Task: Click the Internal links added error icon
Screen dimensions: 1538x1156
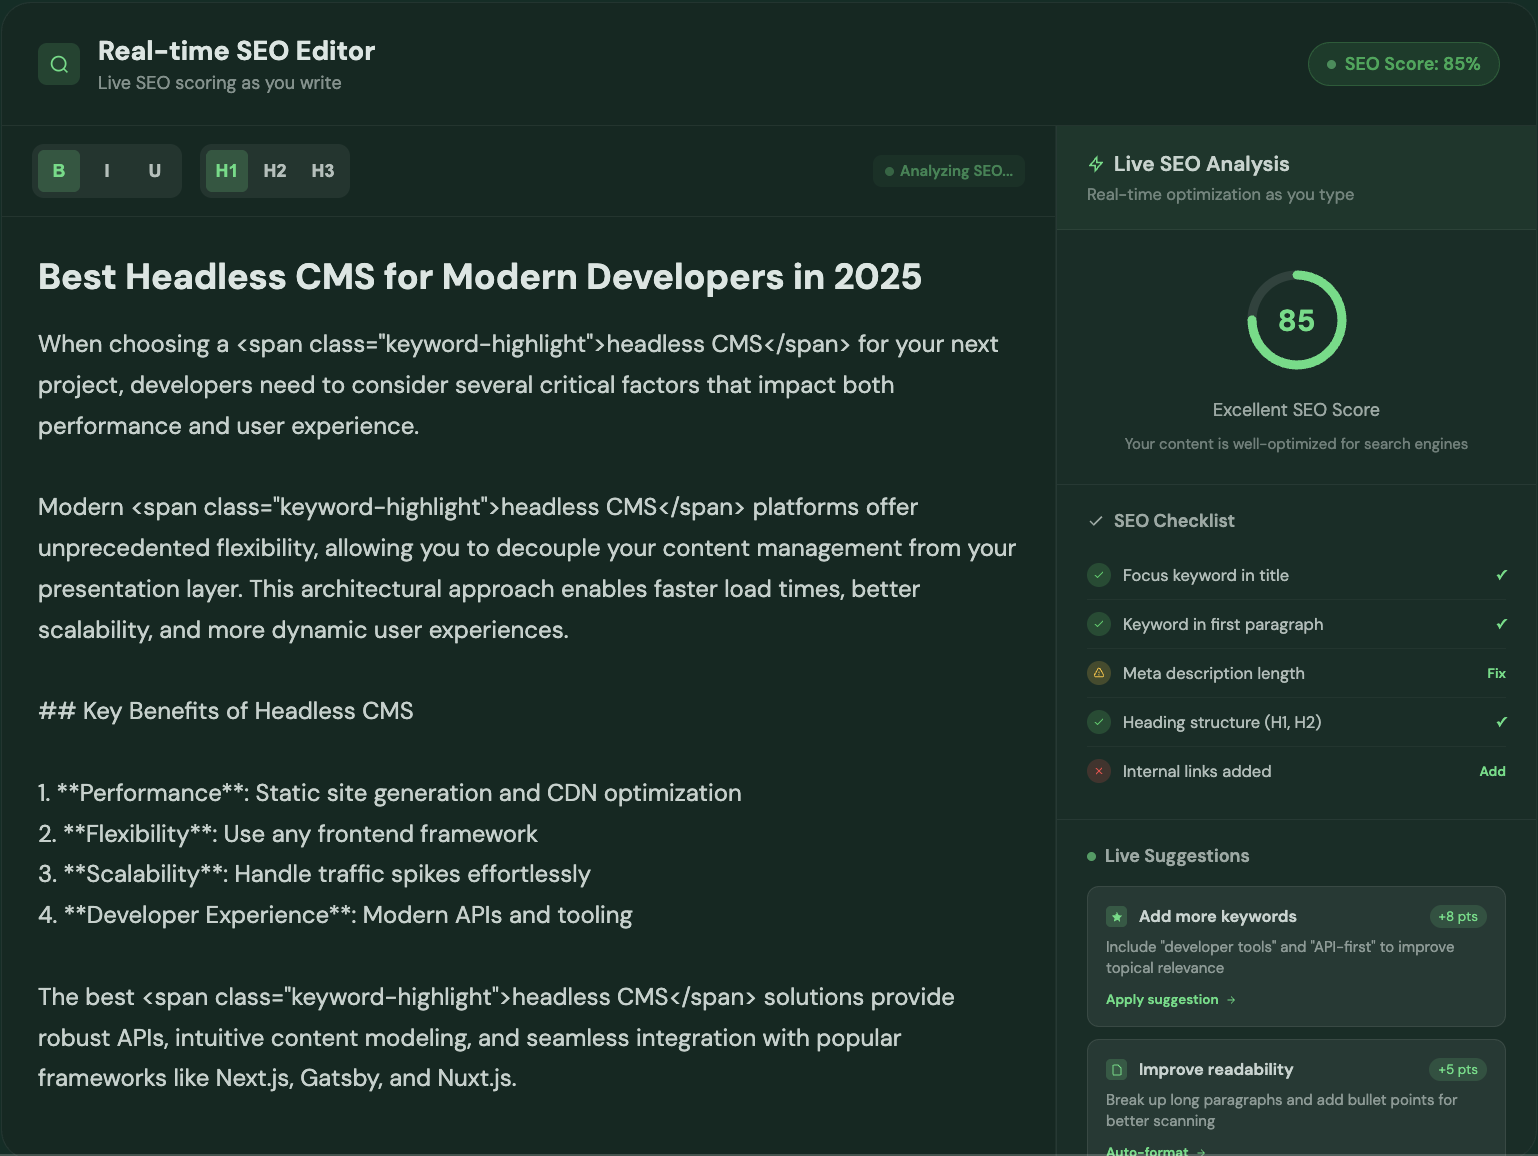Action: 1099,771
